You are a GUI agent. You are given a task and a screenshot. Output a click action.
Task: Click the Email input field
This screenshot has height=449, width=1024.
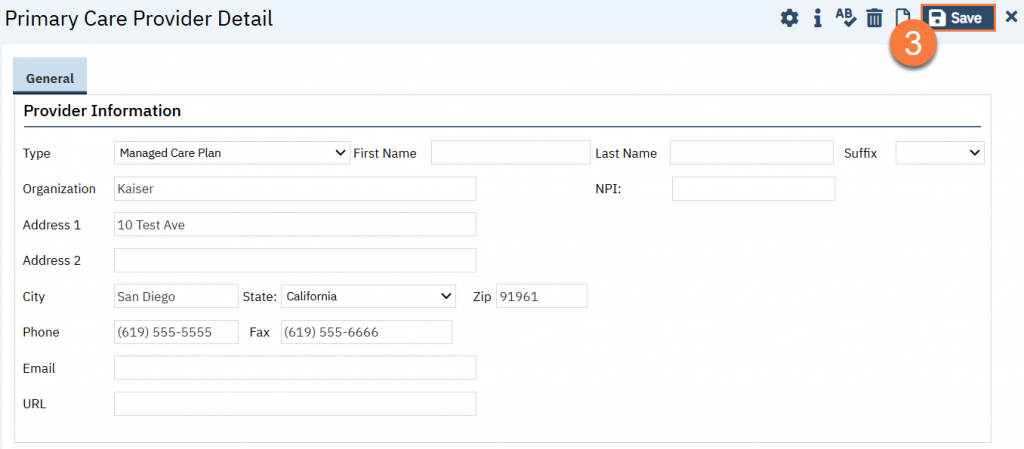pyautogui.click(x=295, y=369)
